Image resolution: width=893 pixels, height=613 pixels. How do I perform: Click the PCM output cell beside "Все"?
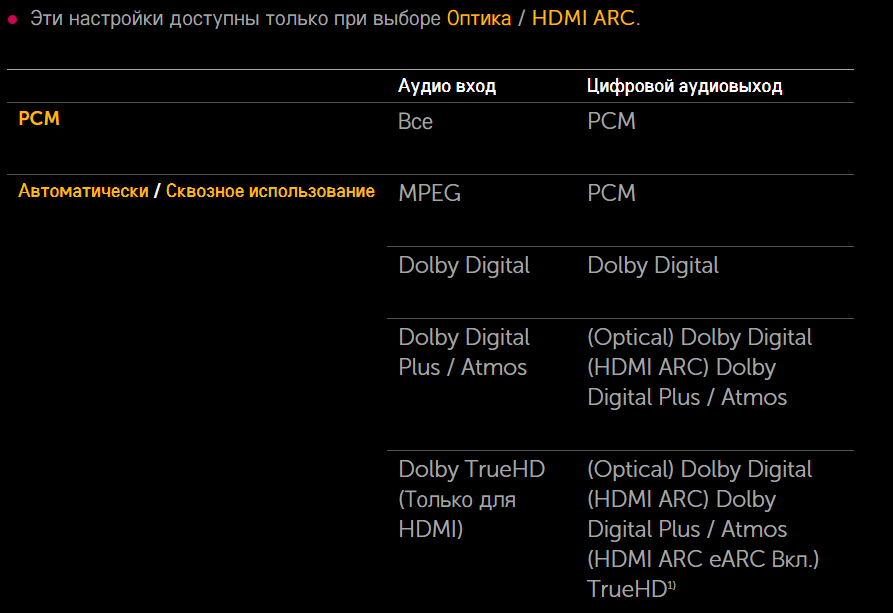(611, 121)
